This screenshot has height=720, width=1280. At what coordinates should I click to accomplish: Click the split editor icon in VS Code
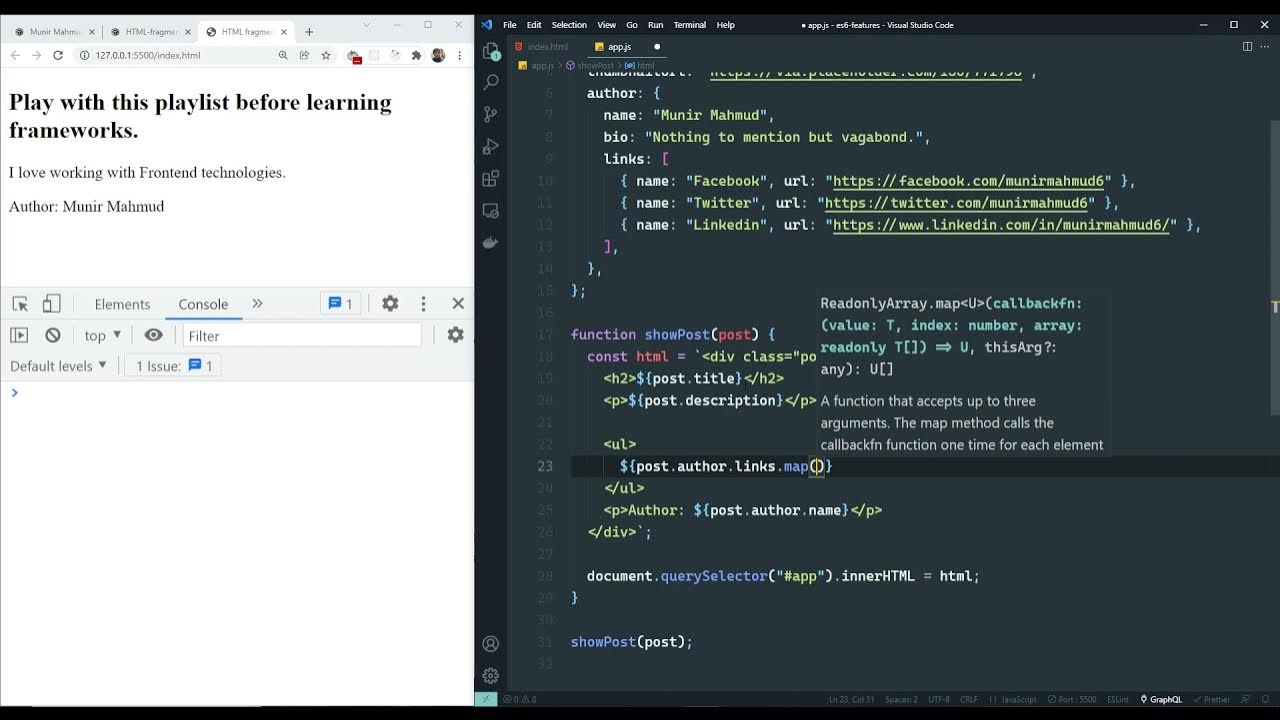tap(1247, 46)
